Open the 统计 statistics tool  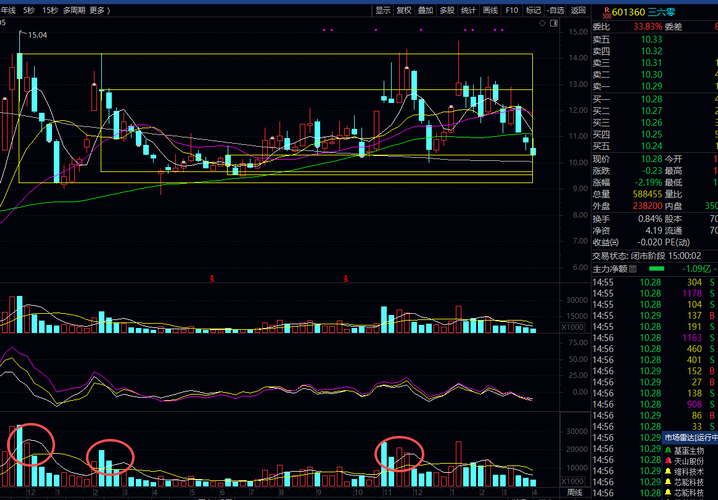coord(468,10)
